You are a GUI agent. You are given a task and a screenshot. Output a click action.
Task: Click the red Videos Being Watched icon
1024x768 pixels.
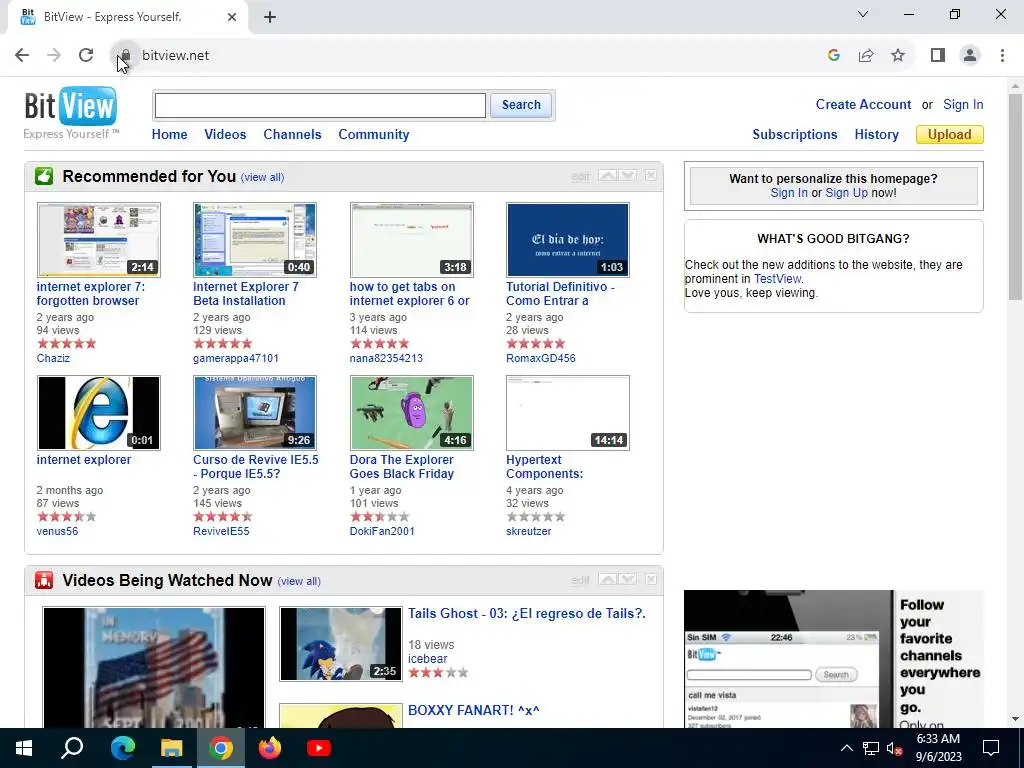(44, 580)
